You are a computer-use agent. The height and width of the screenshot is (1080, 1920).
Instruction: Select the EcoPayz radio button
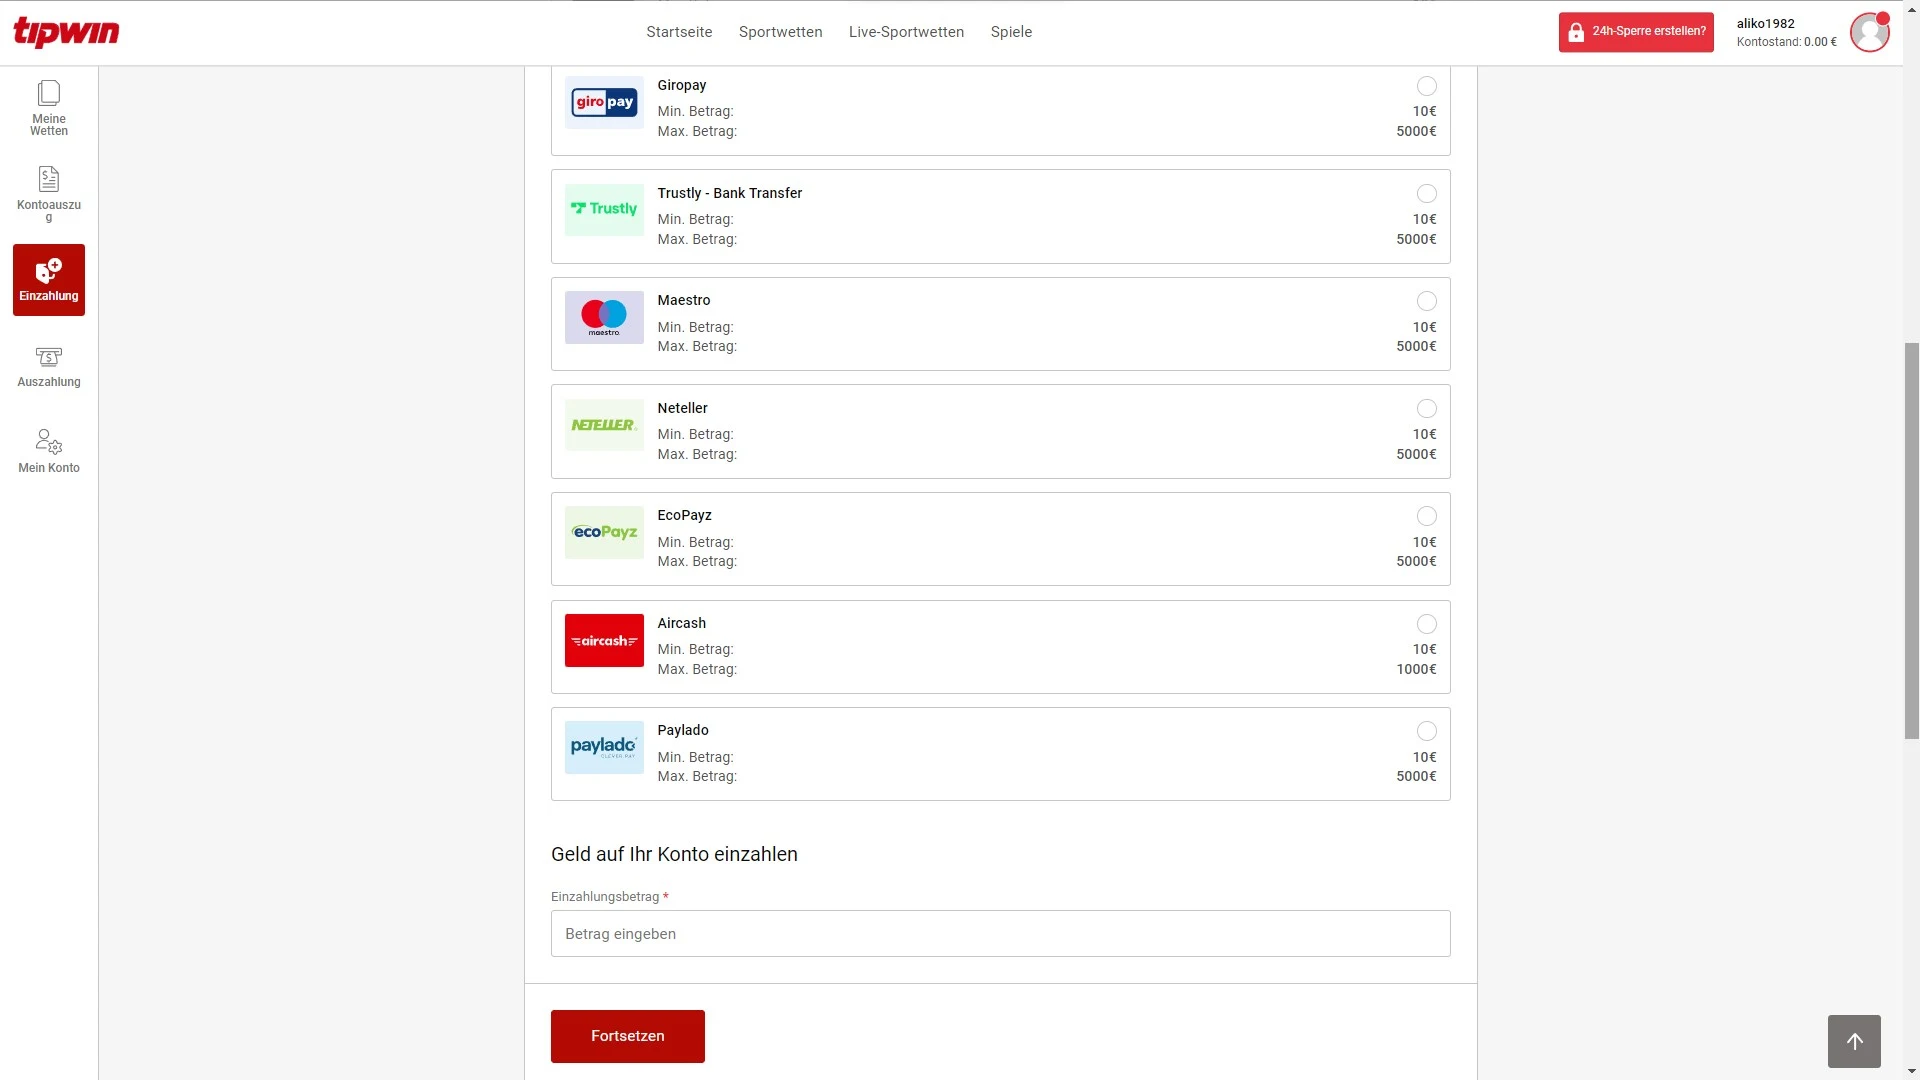1427,516
